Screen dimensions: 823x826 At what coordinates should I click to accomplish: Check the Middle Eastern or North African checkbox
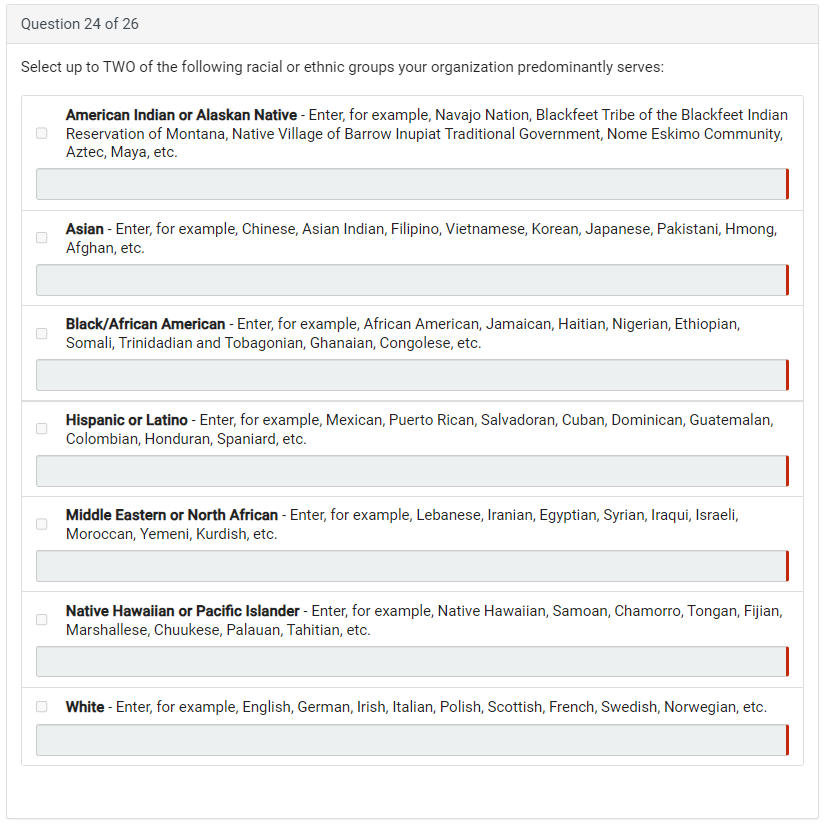[41, 524]
